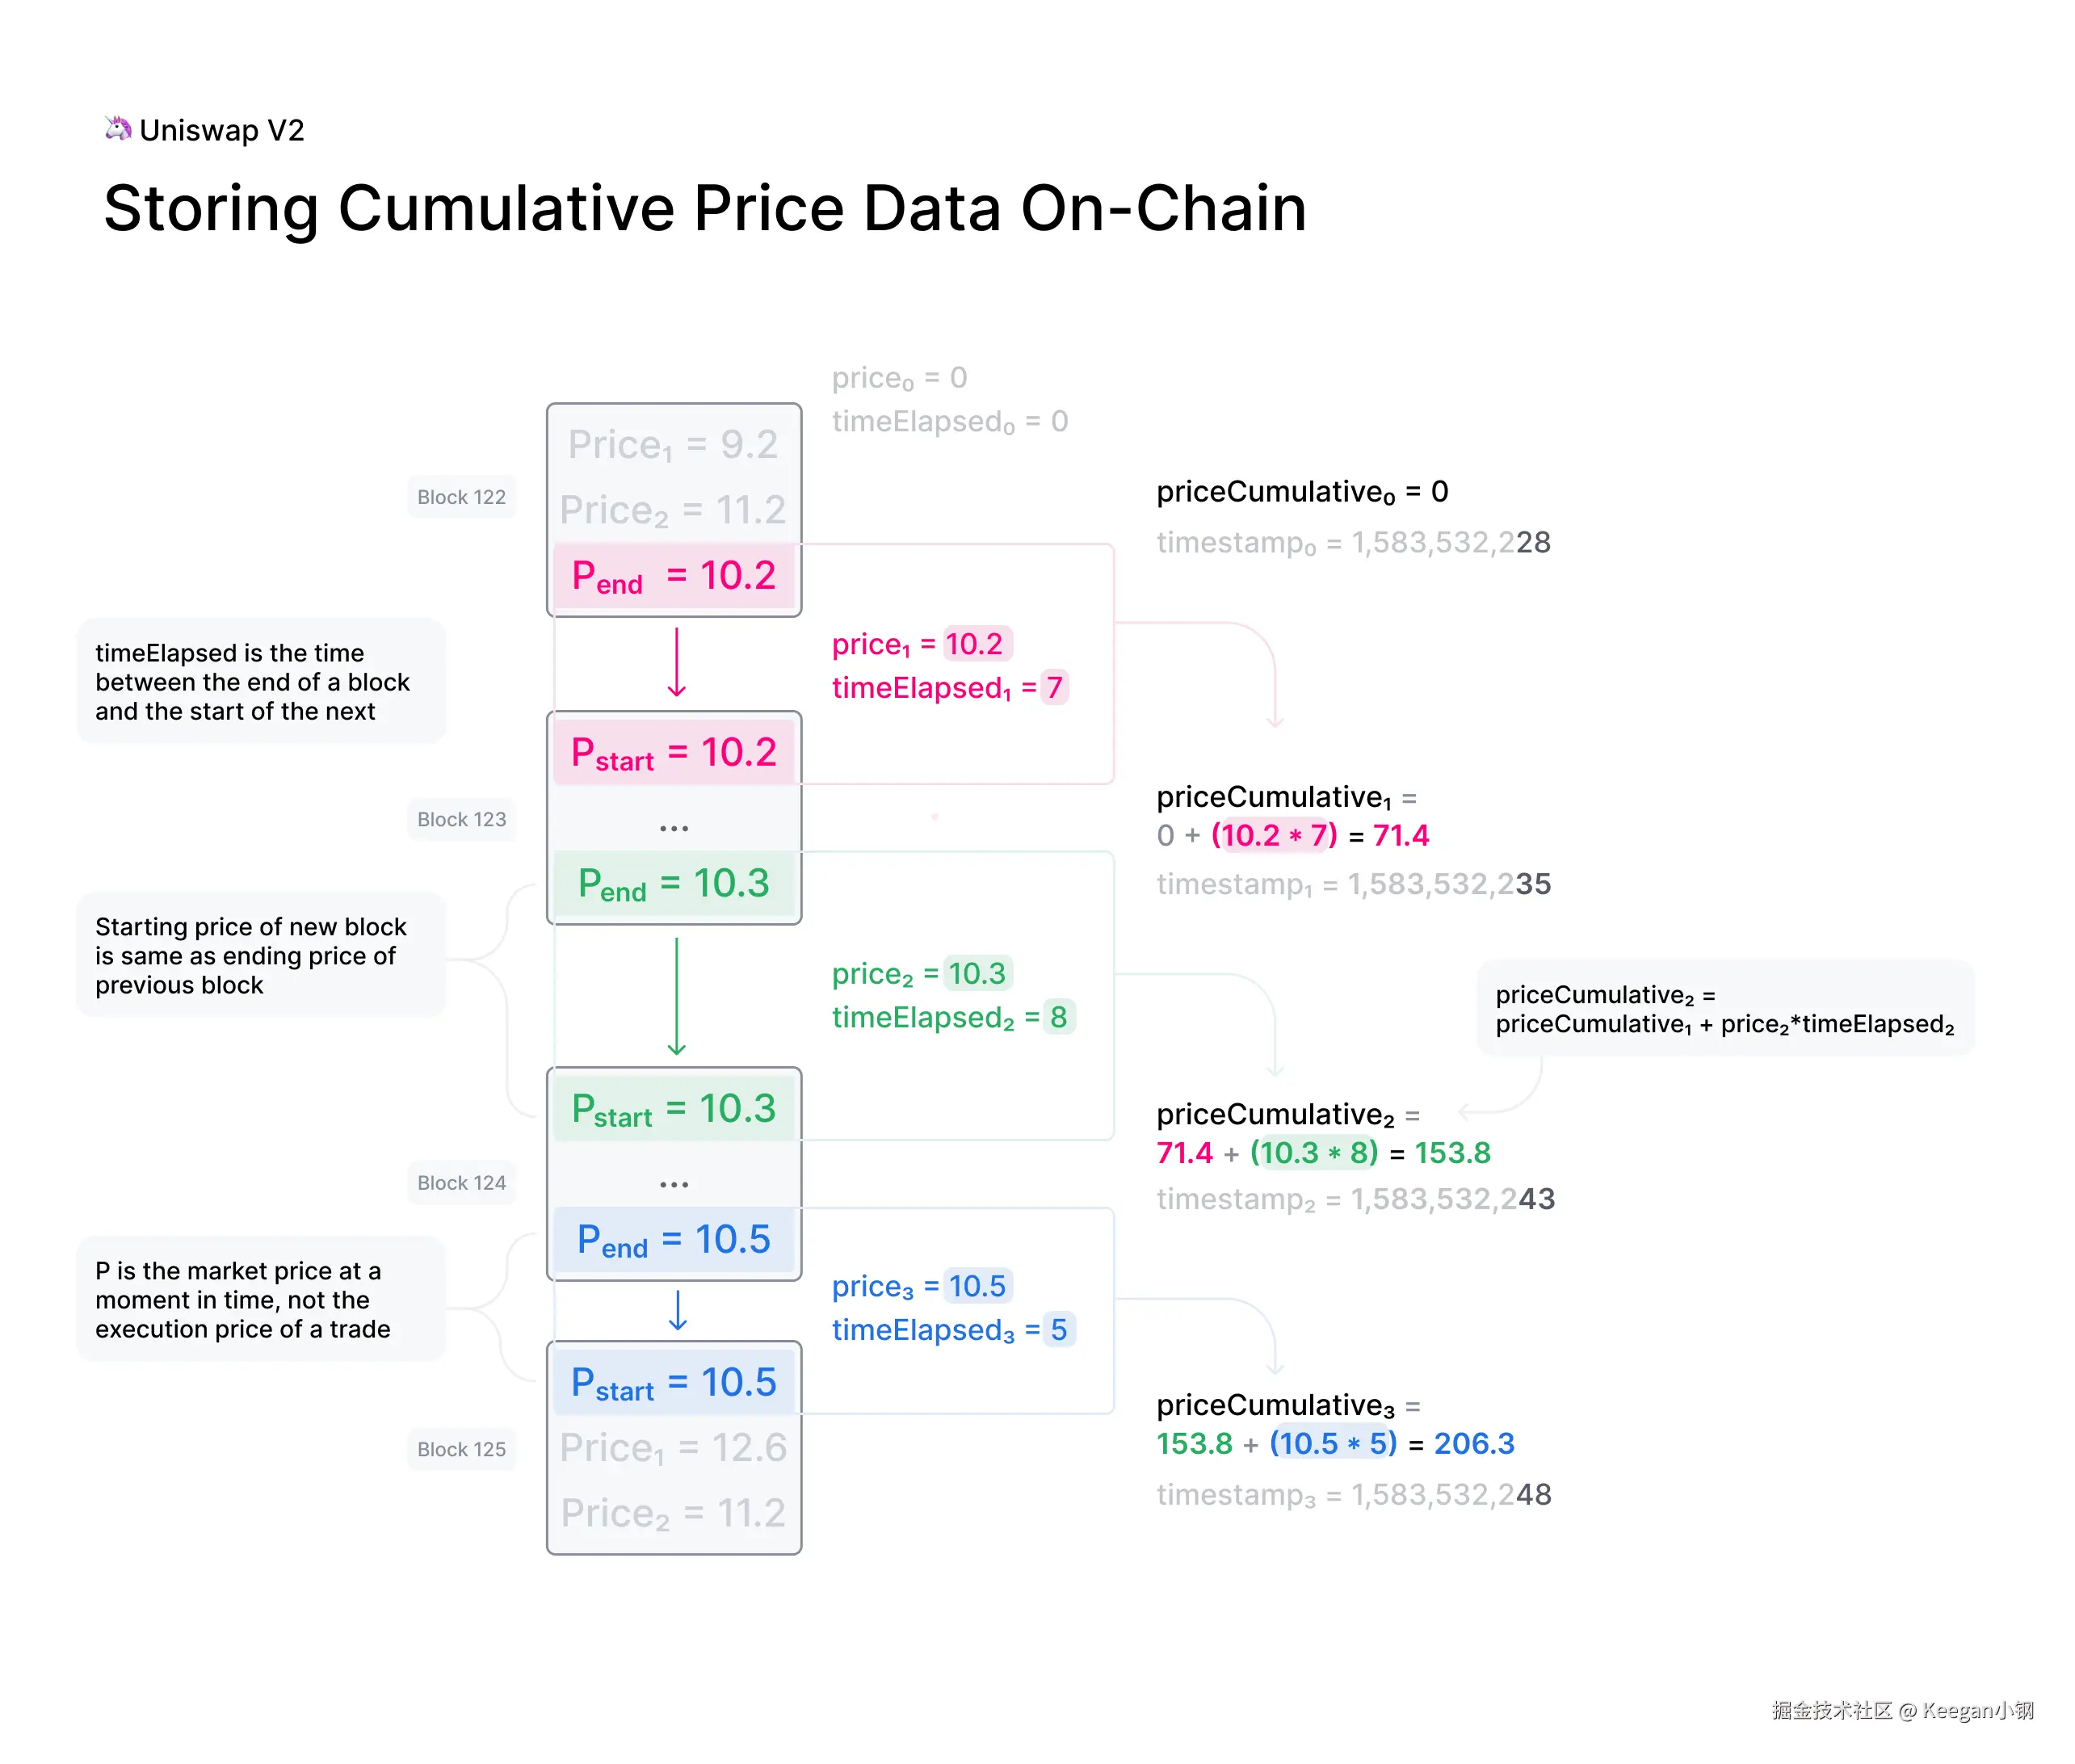
Task: Click the green down arrow below Block 123
Action: (x=676, y=996)
